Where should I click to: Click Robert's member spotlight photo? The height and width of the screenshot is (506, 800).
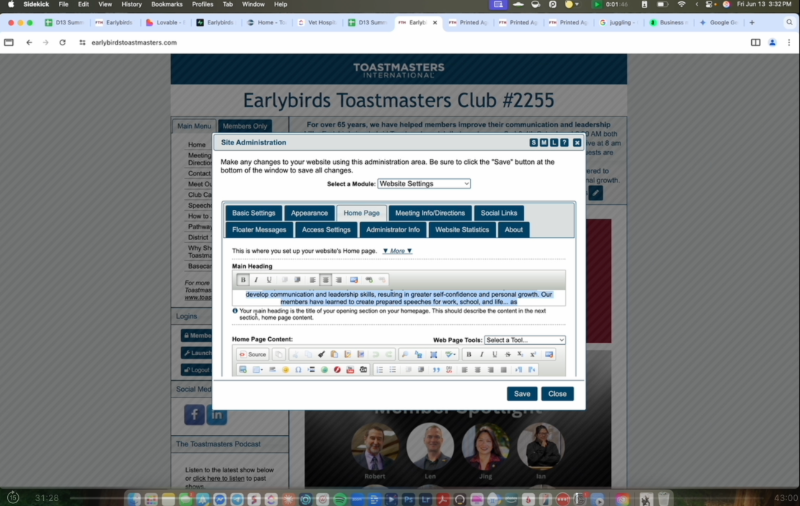tap(374, 447)
